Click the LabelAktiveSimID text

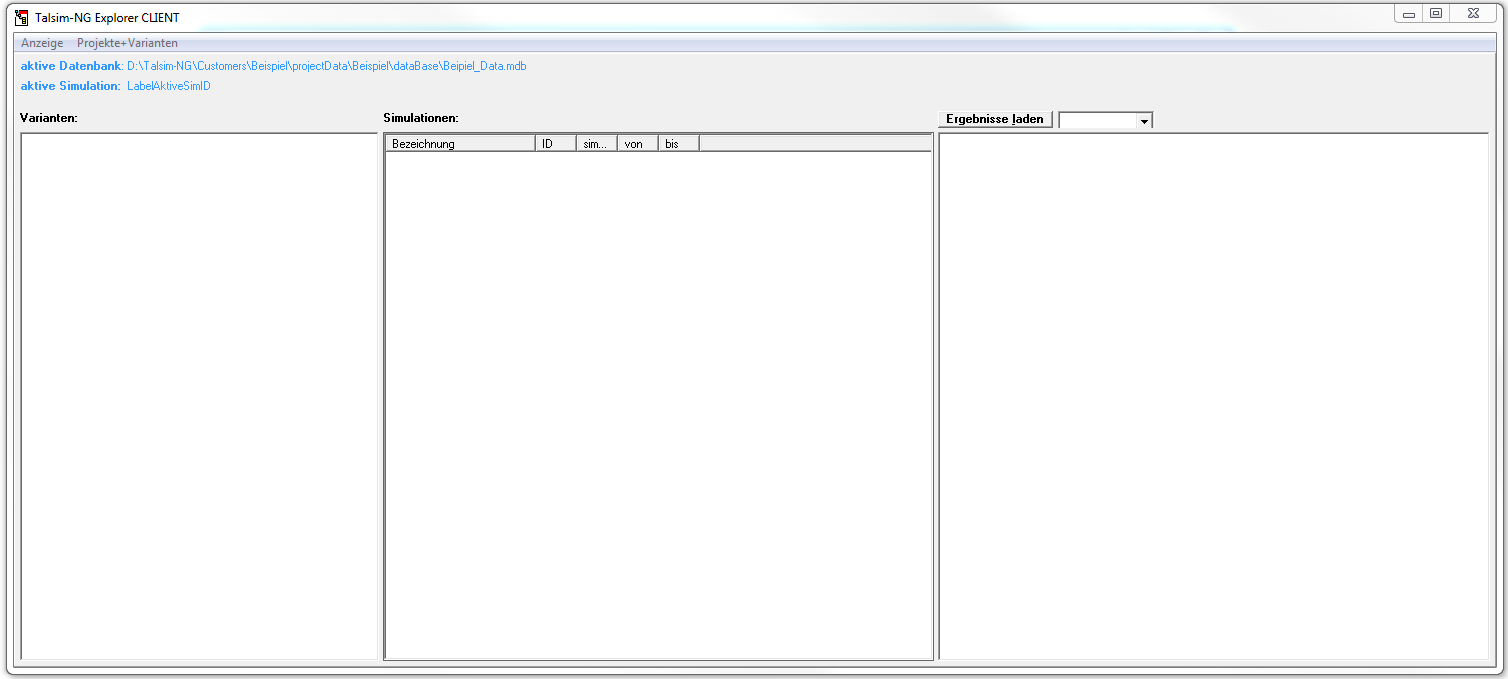(168, 86)
